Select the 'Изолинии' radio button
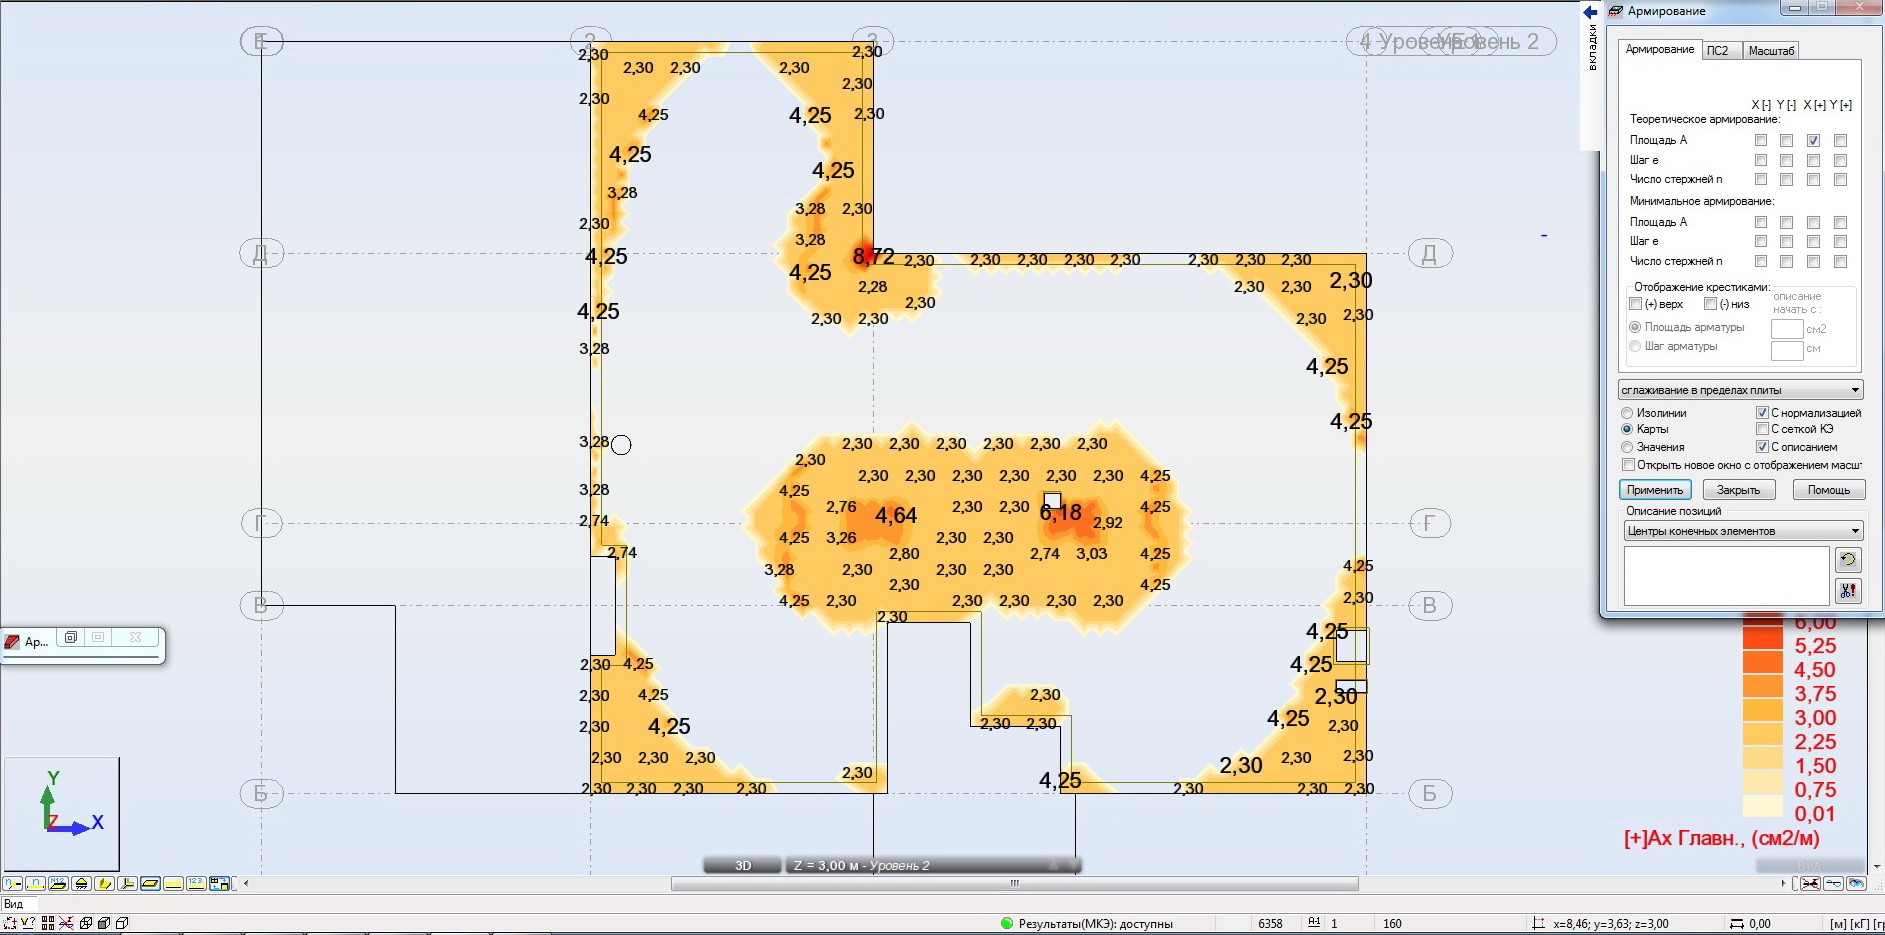Screen dimensions: 1885x935 [x=1627, y=413]
